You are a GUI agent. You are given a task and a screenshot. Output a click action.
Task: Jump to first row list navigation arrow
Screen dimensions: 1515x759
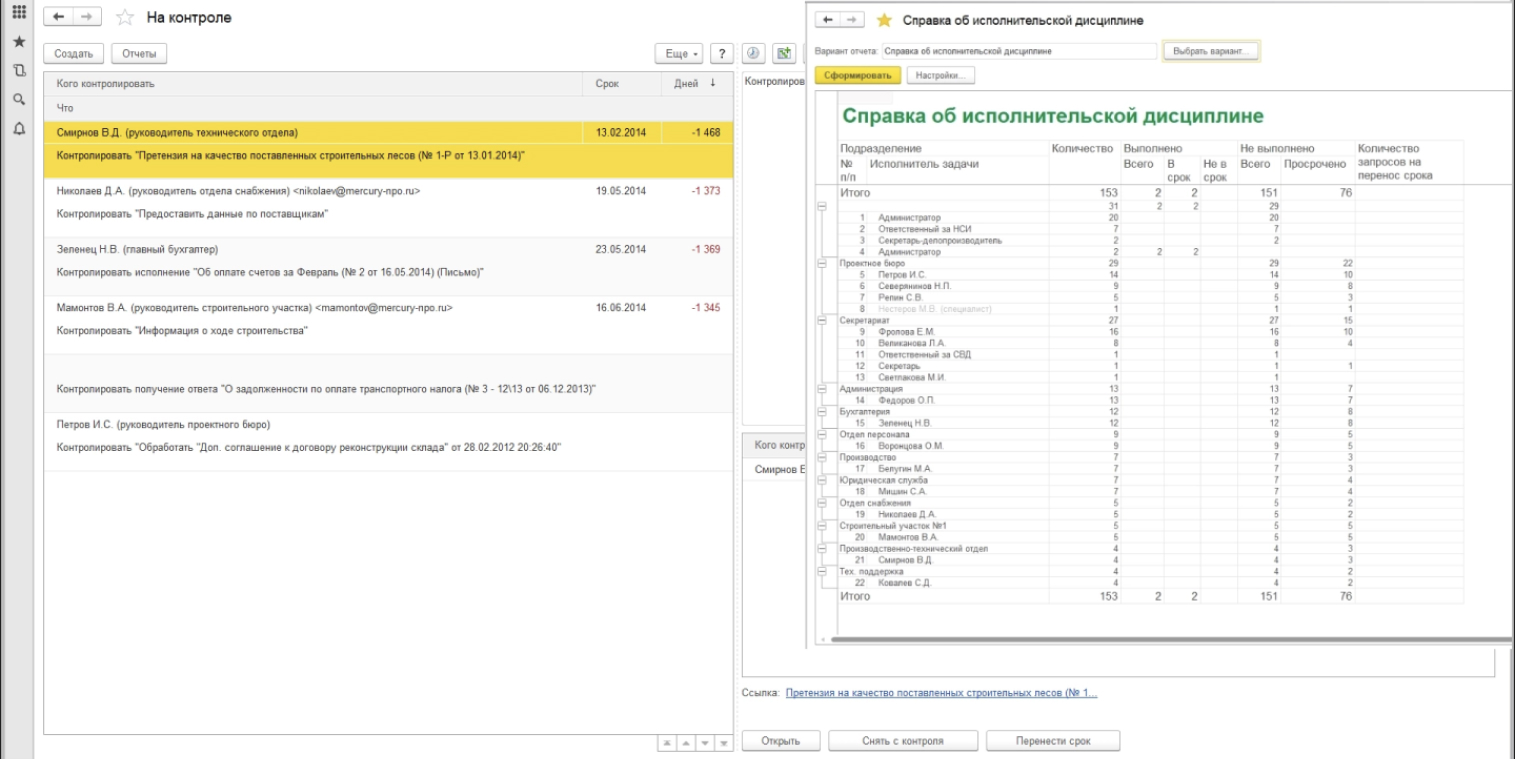pyautogui.click(x=667, y=744)
